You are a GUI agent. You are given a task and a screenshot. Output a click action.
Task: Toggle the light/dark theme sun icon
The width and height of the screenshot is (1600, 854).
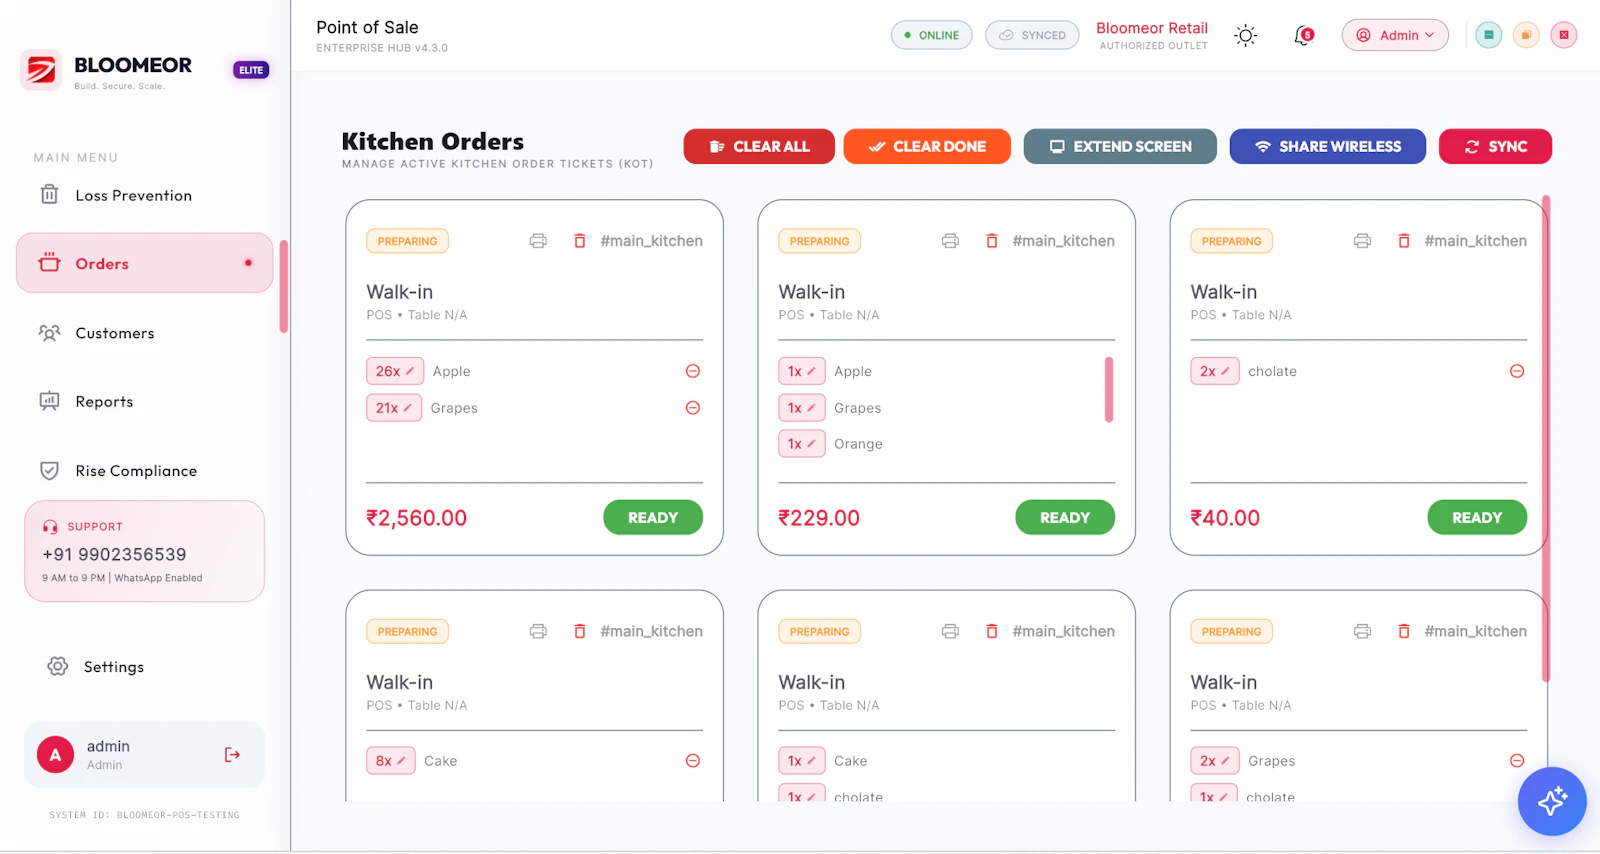point(1245,36)
